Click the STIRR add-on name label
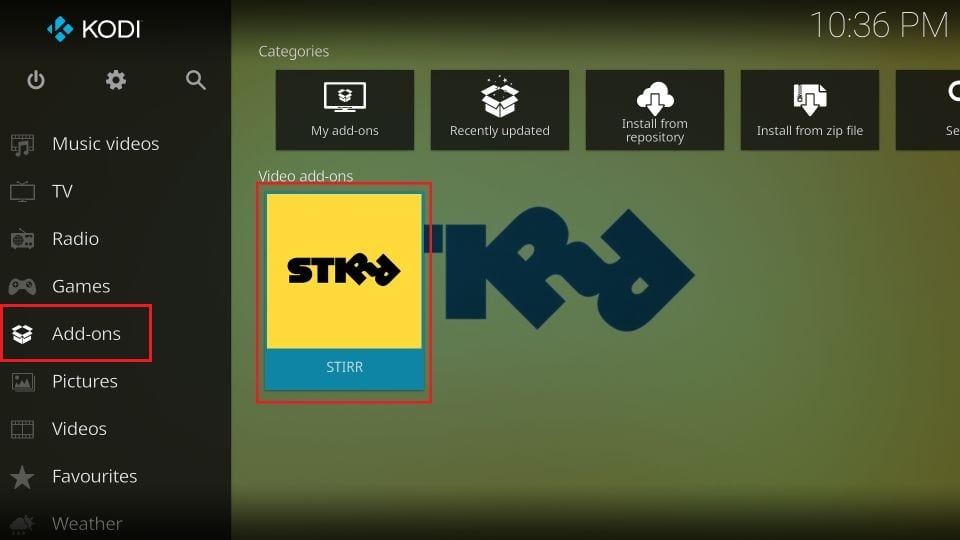 344,367
